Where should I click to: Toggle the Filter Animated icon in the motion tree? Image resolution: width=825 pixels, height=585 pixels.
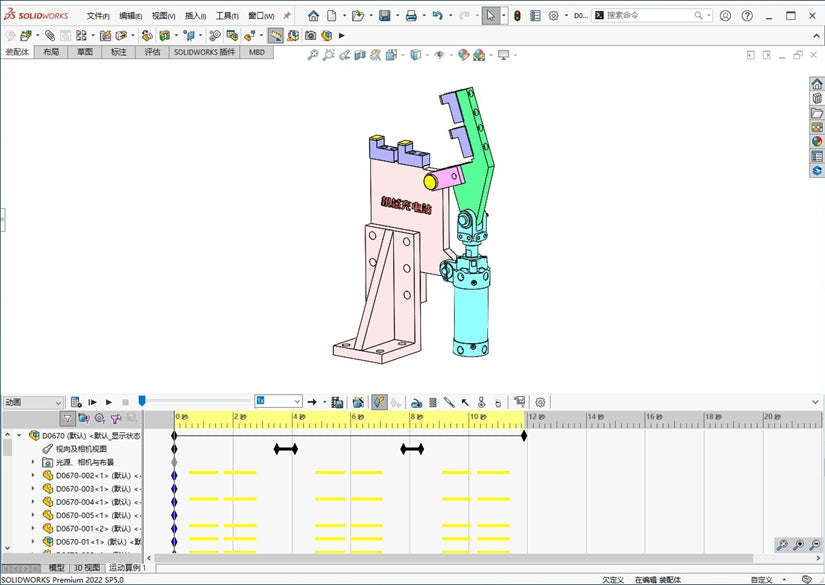(x=84, y=418)
